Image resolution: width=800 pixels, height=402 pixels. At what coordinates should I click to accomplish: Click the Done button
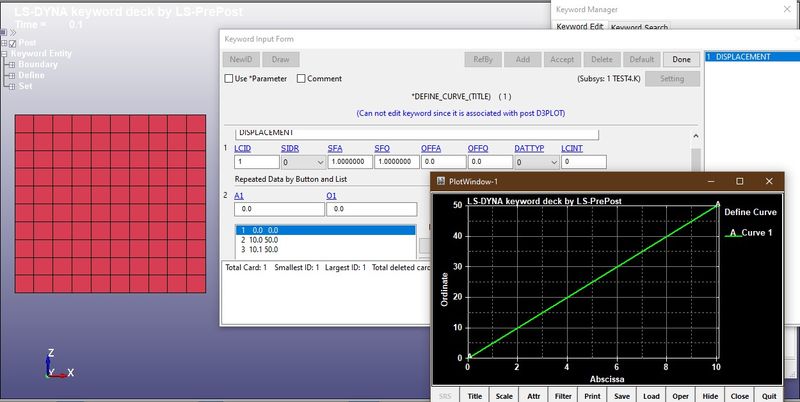coord(682,59)
